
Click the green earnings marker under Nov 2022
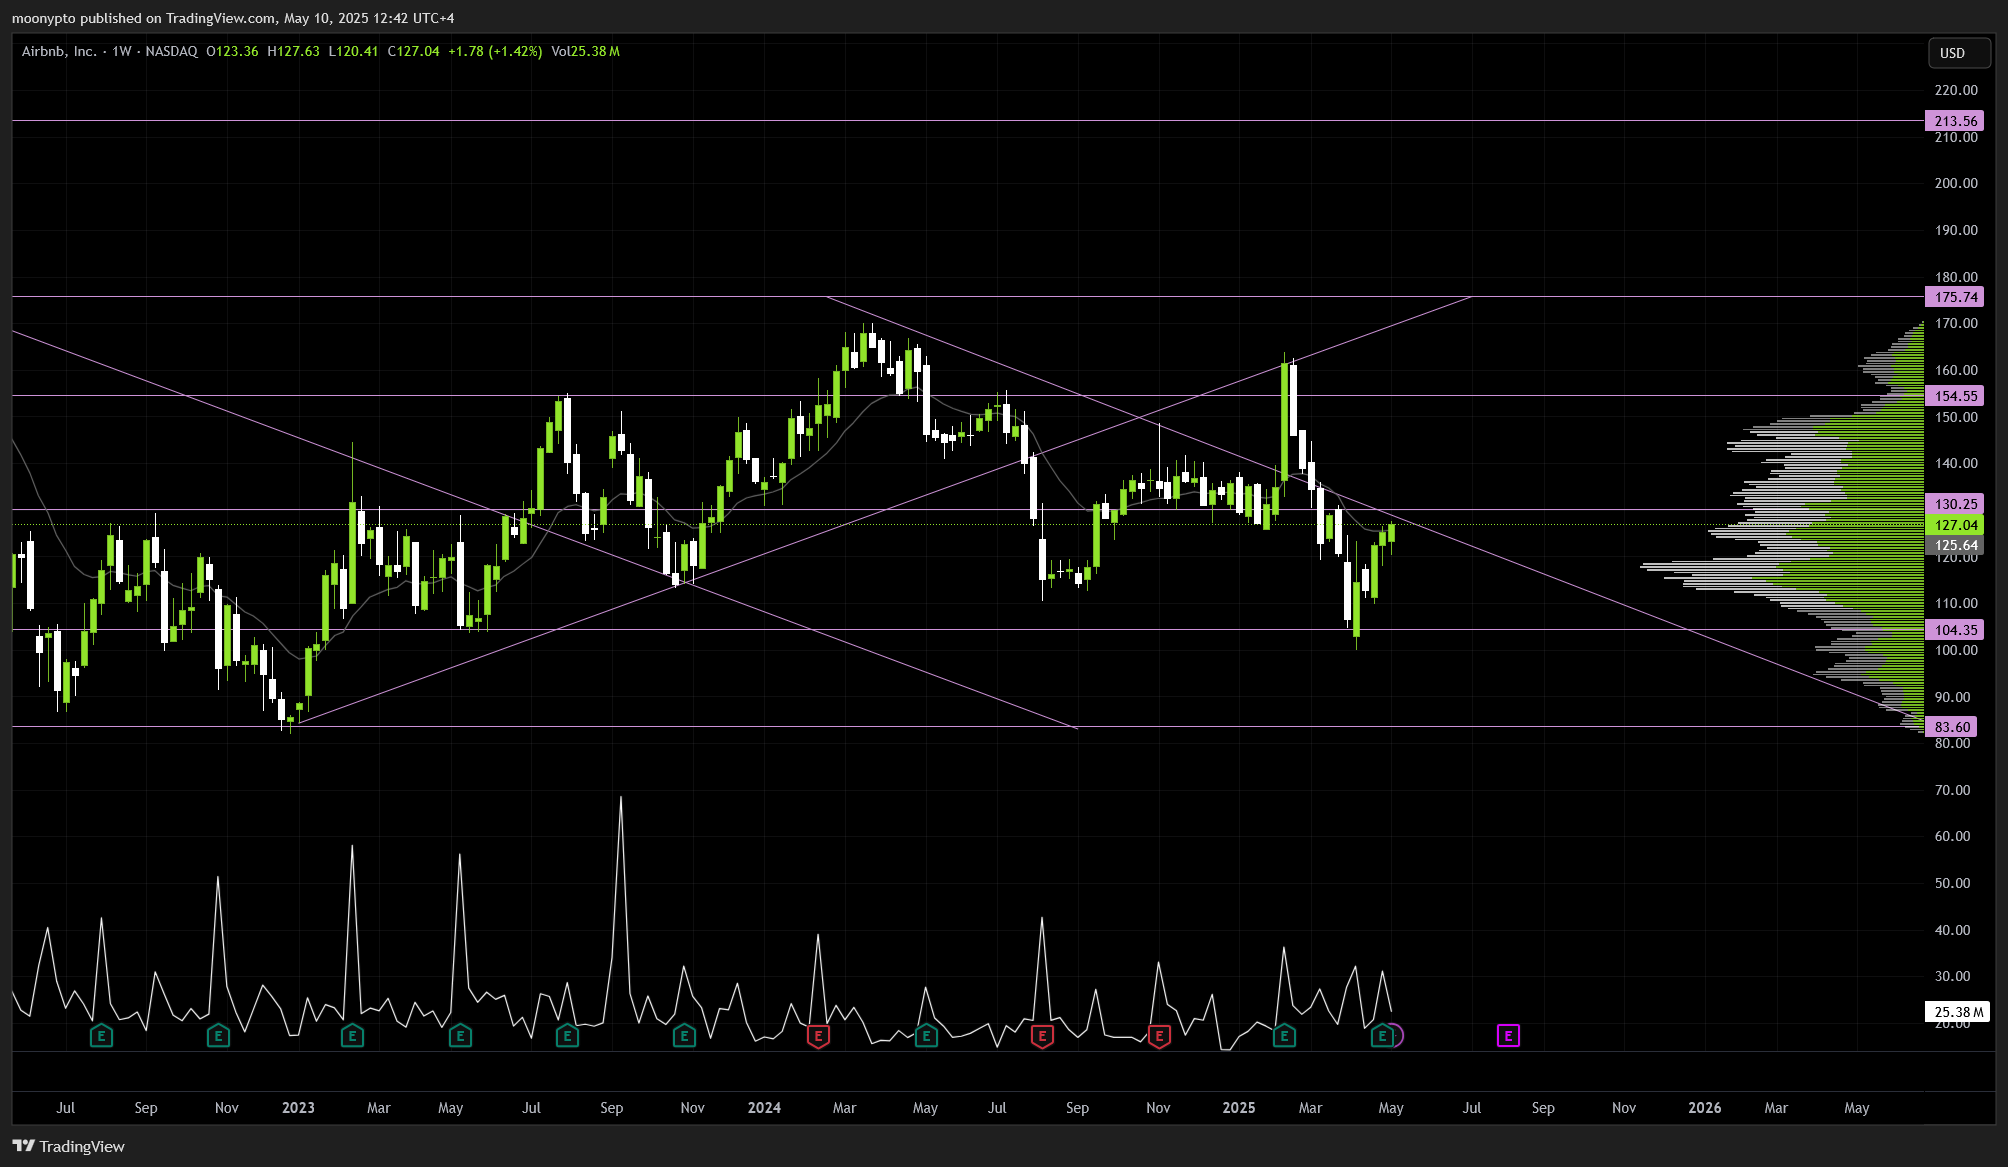tap(218, 1036)
